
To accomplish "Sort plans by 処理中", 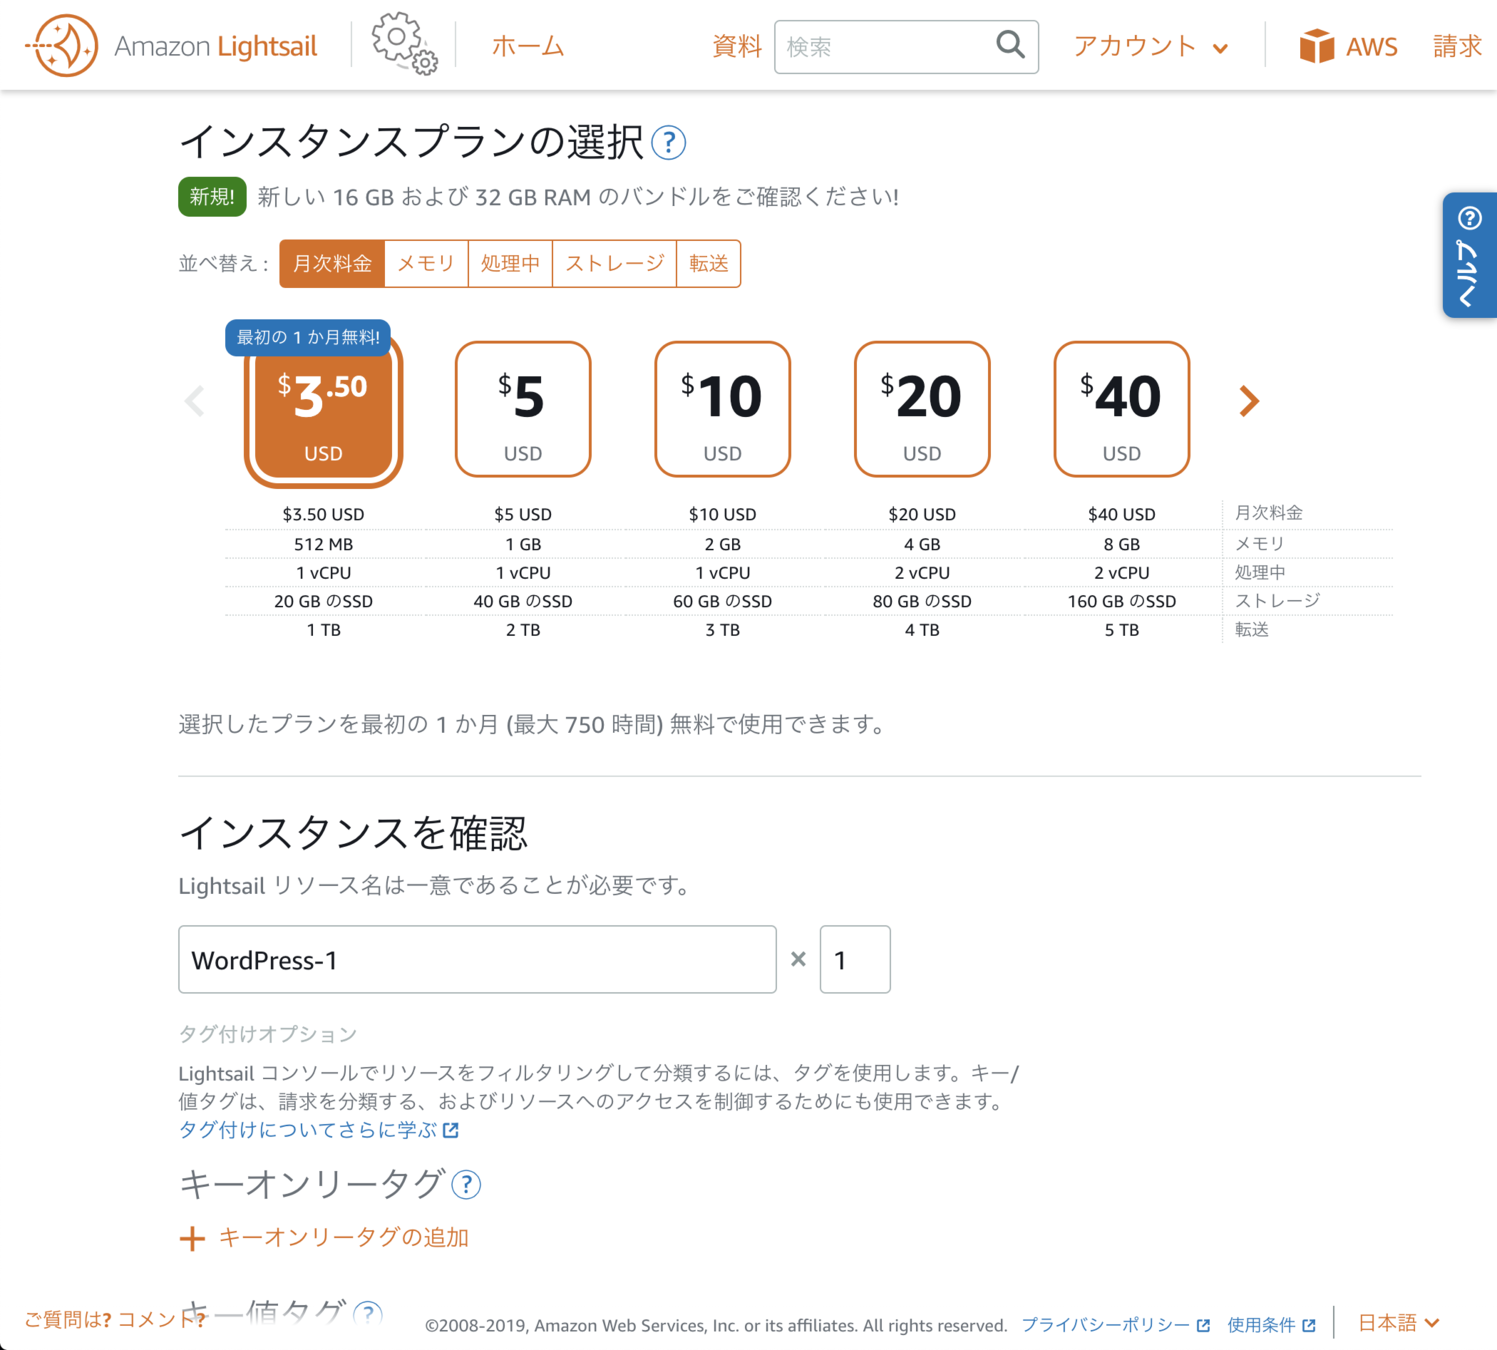I will pos(510,264).
